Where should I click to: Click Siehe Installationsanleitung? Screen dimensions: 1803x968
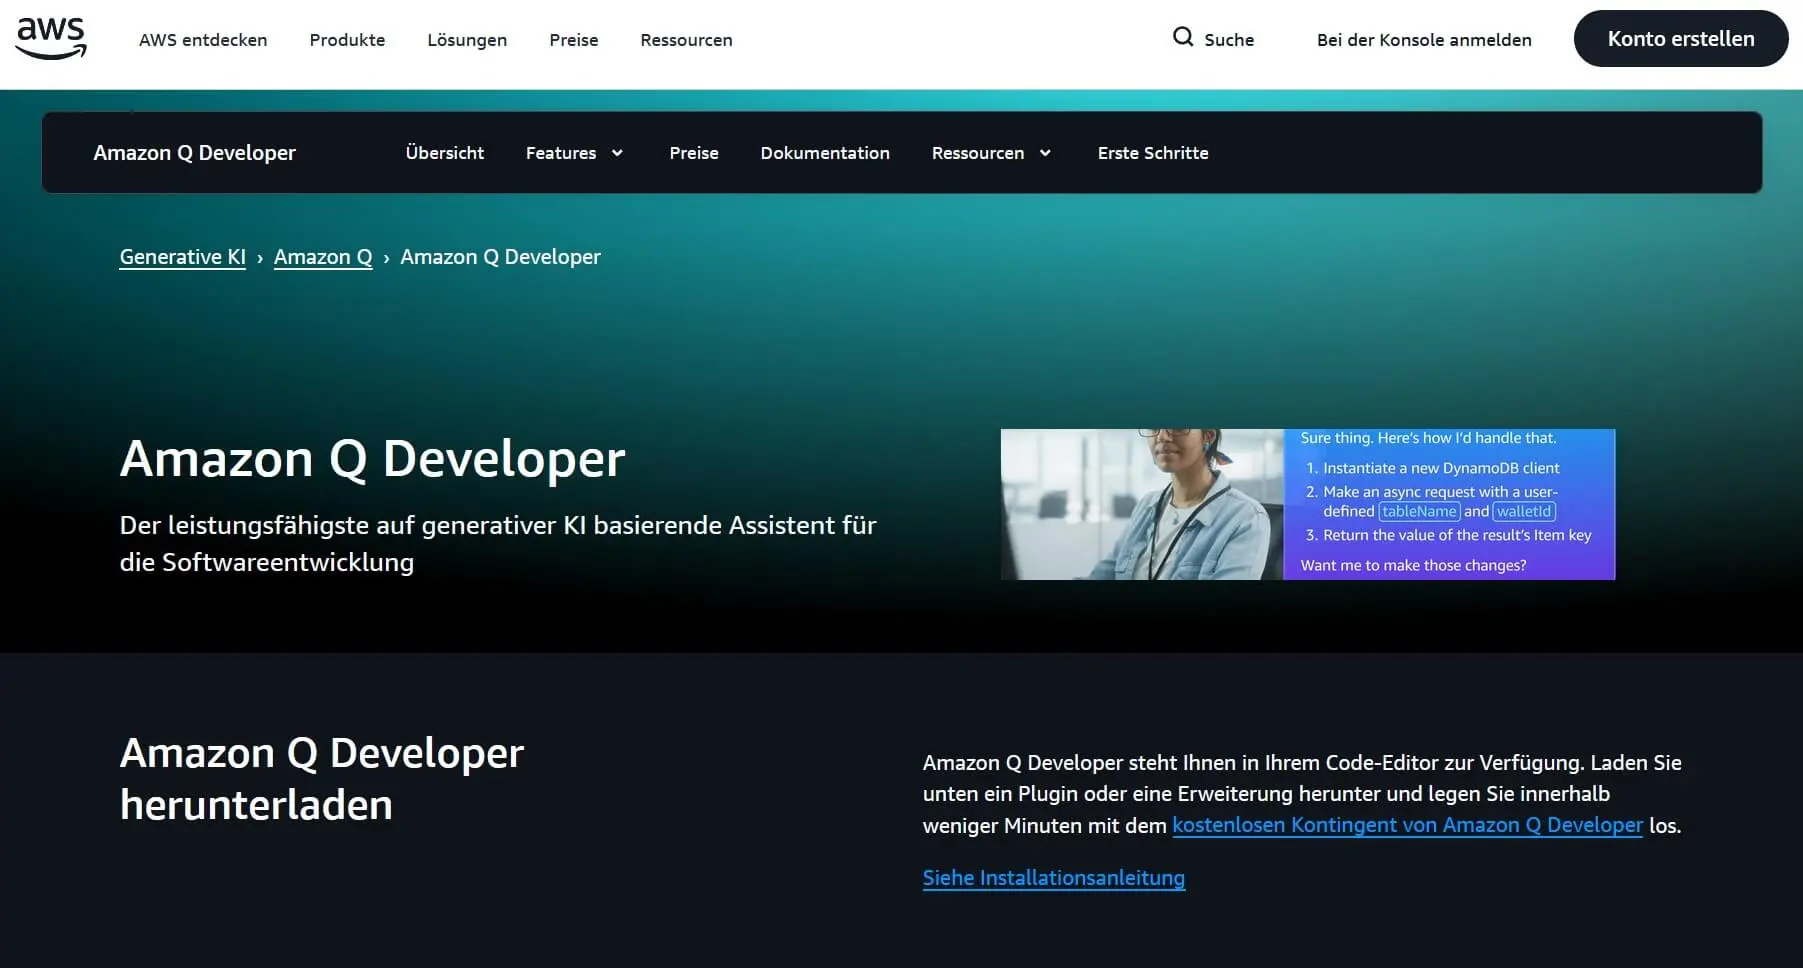click(1053, 877)
